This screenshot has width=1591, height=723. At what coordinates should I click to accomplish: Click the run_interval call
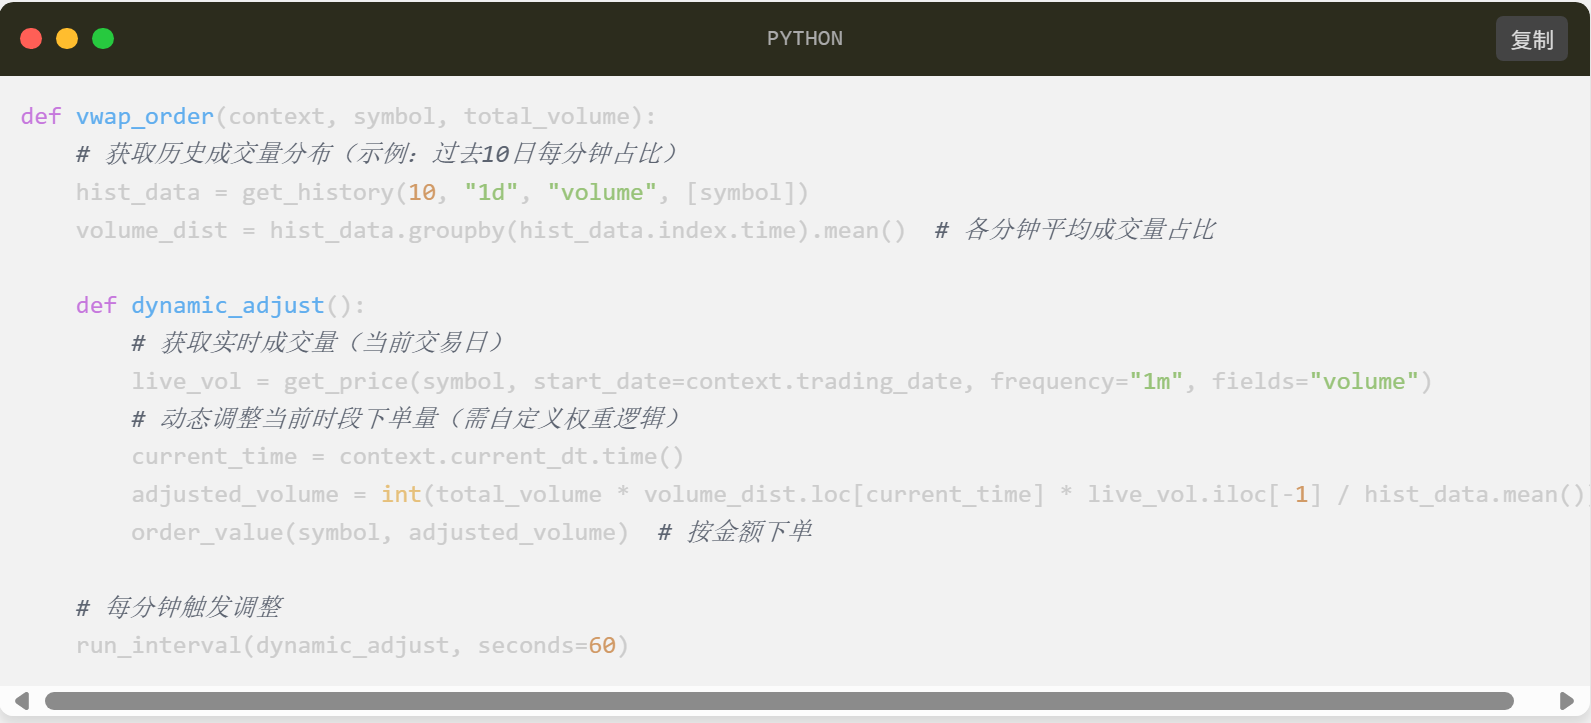158,645
